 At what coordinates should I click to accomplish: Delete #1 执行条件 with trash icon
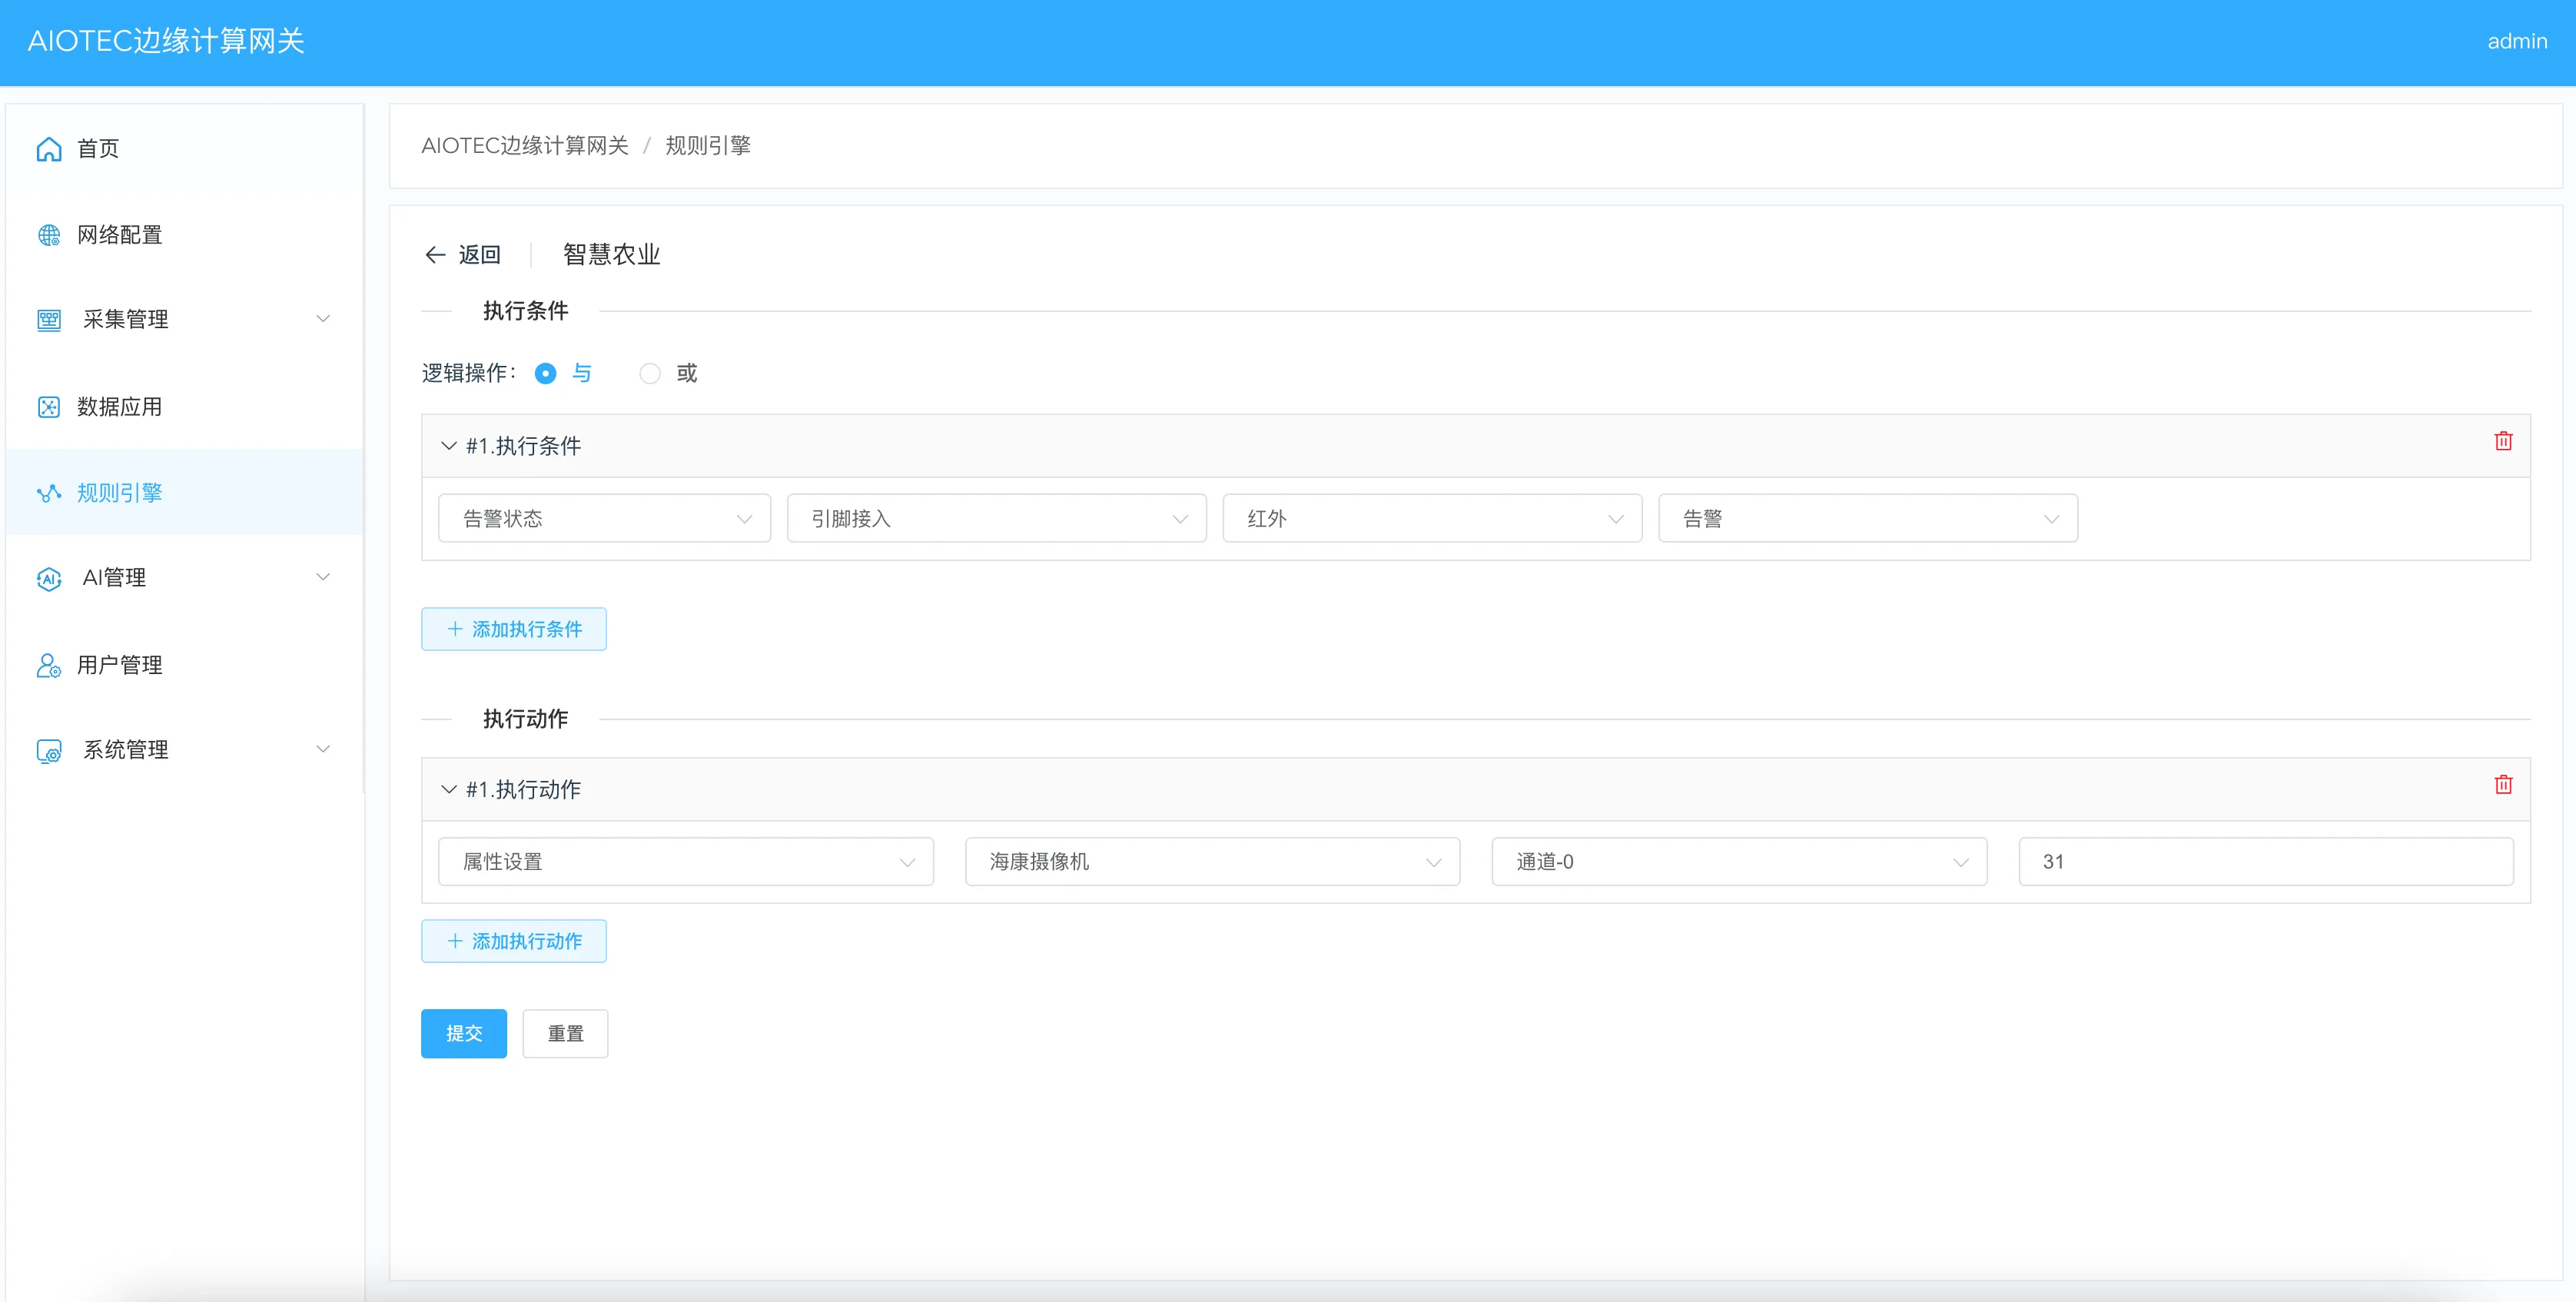2503,441
